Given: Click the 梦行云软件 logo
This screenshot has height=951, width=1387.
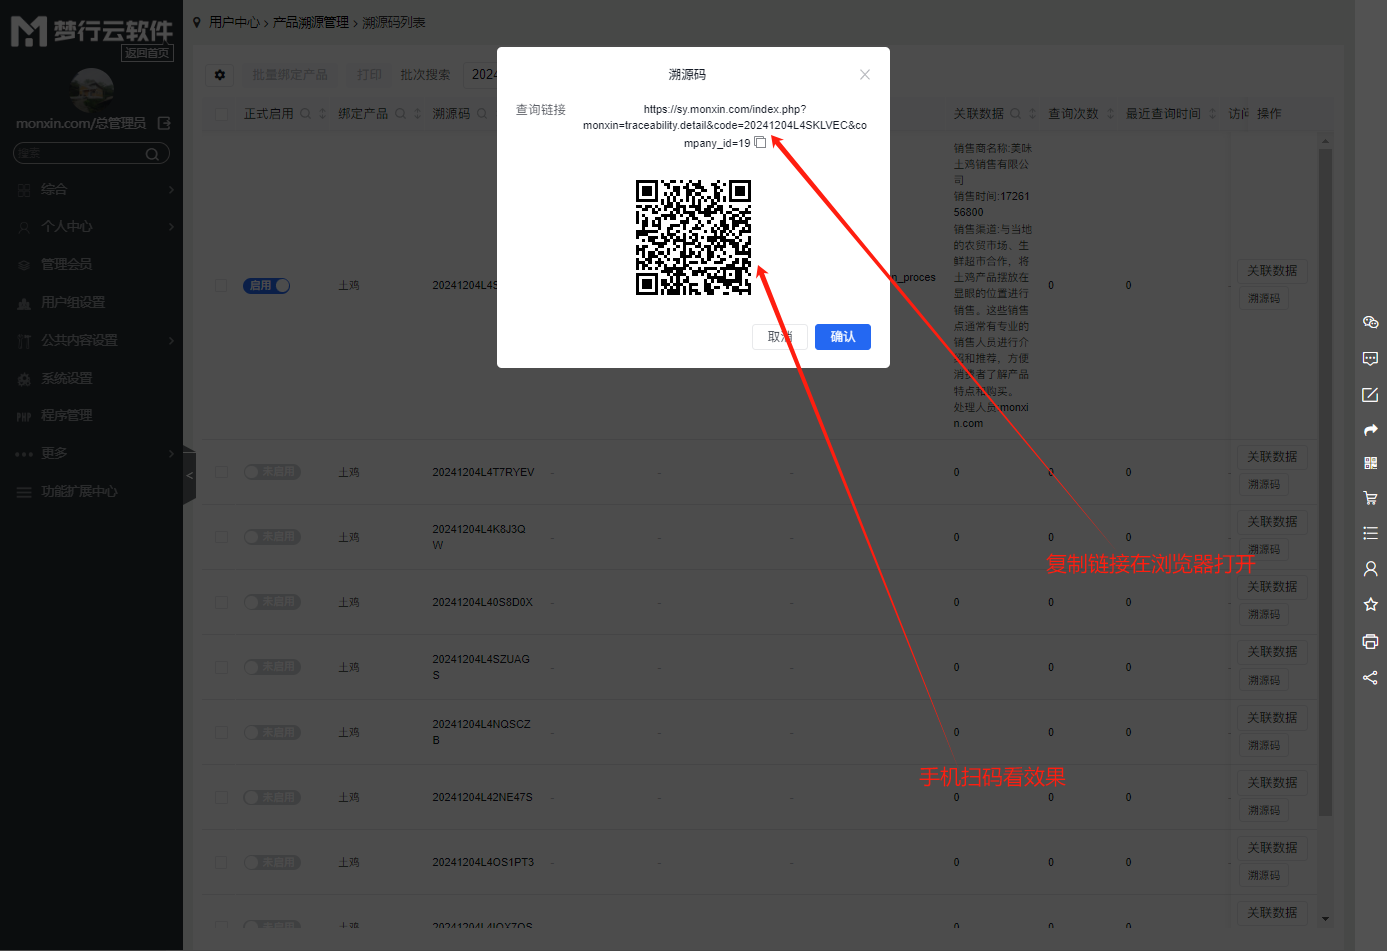Looking at the screenshot, I should click(92, 32).
